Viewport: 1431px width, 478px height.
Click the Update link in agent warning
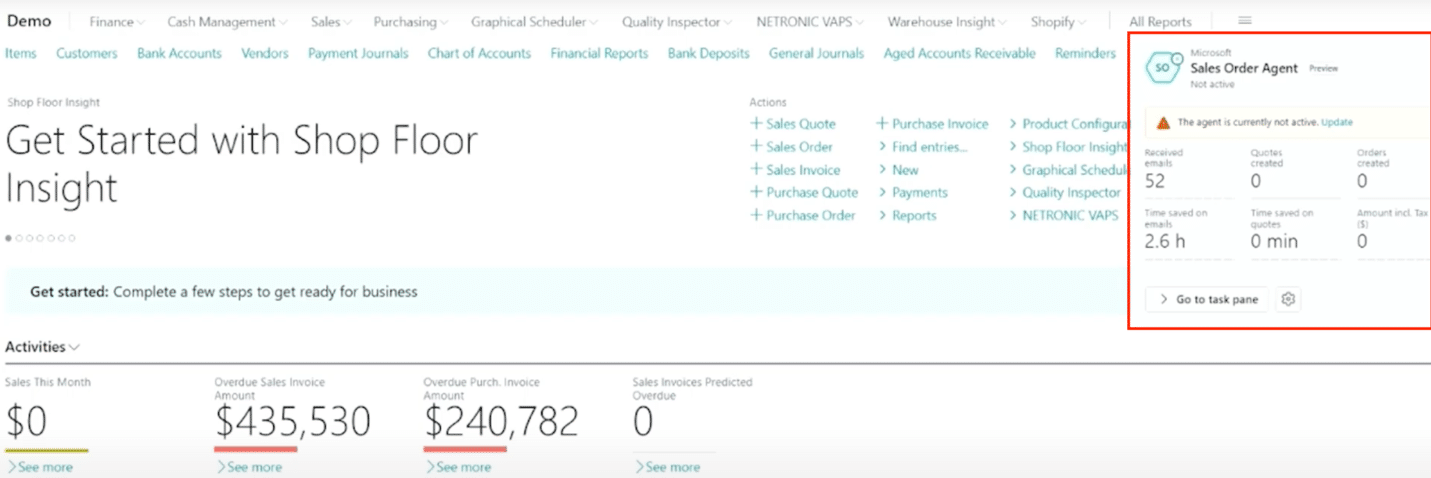[x=1336, y=122]
